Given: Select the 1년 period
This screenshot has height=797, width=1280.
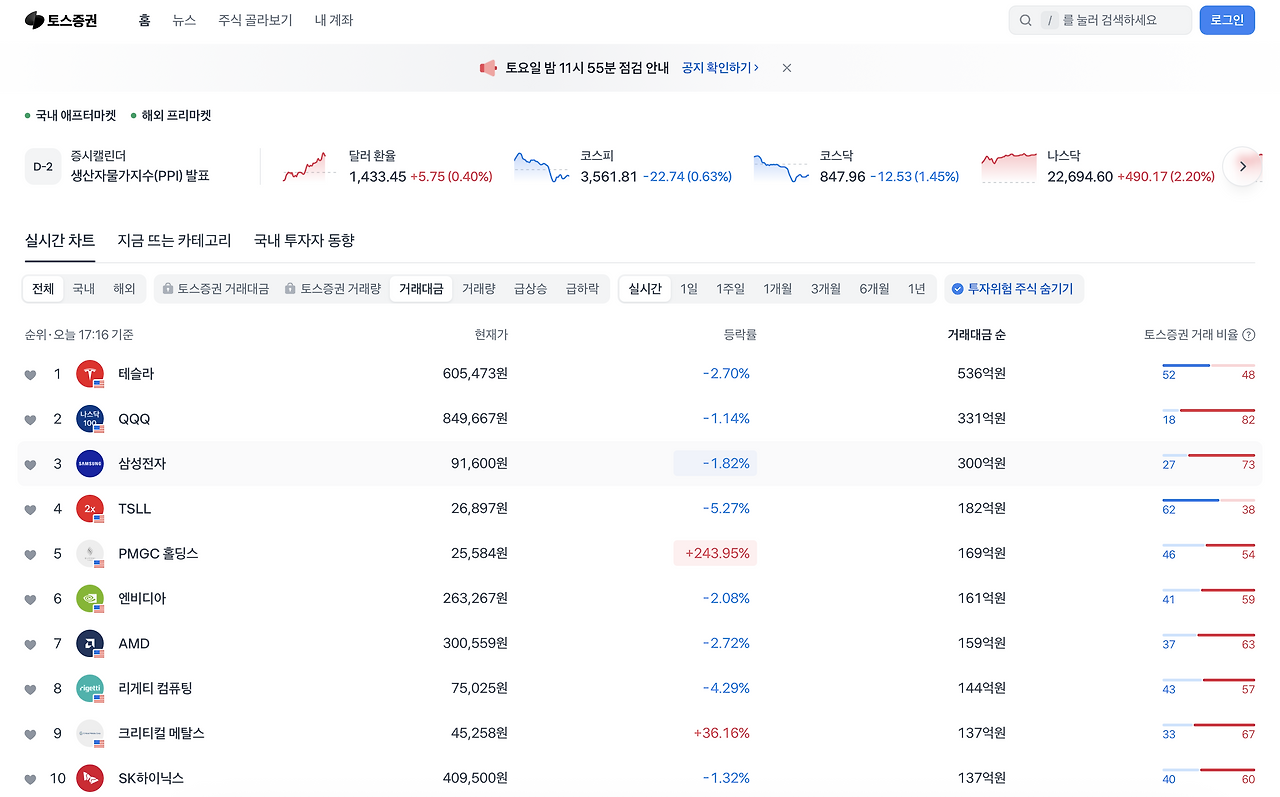Looking at the screenshot, I should pyautogui.click(x=917, y=289).
